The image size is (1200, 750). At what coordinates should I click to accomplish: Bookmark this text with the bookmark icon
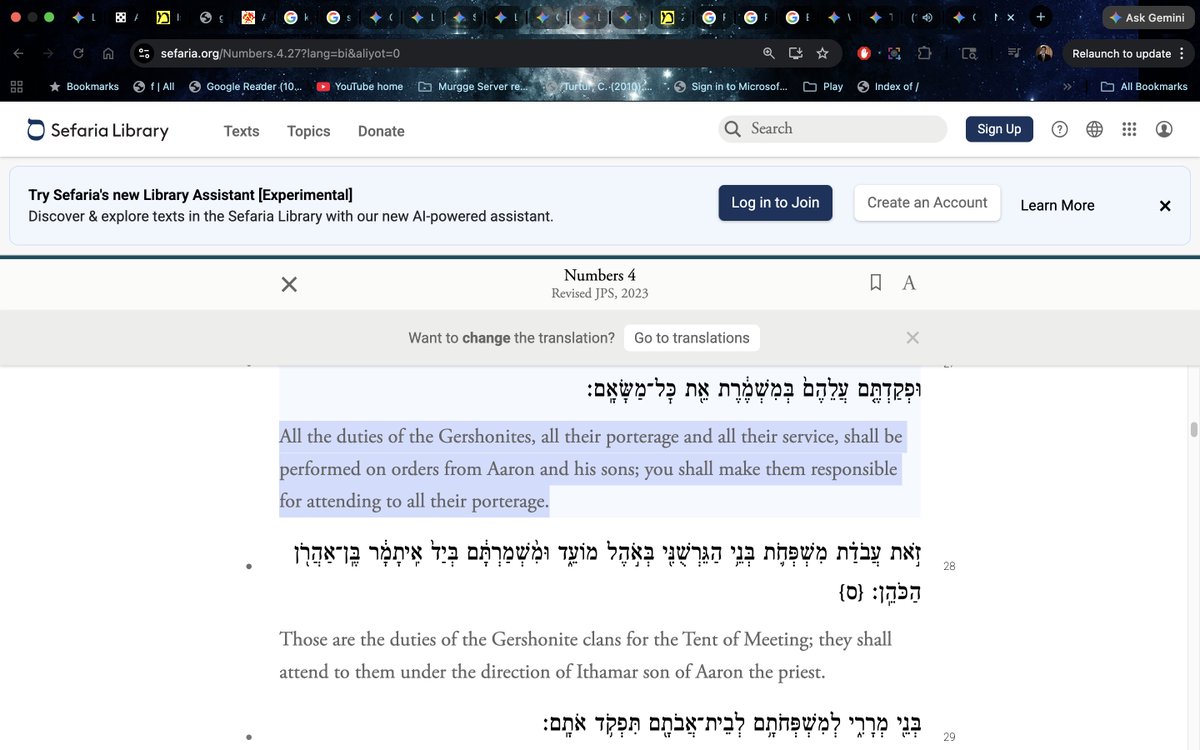876,283
